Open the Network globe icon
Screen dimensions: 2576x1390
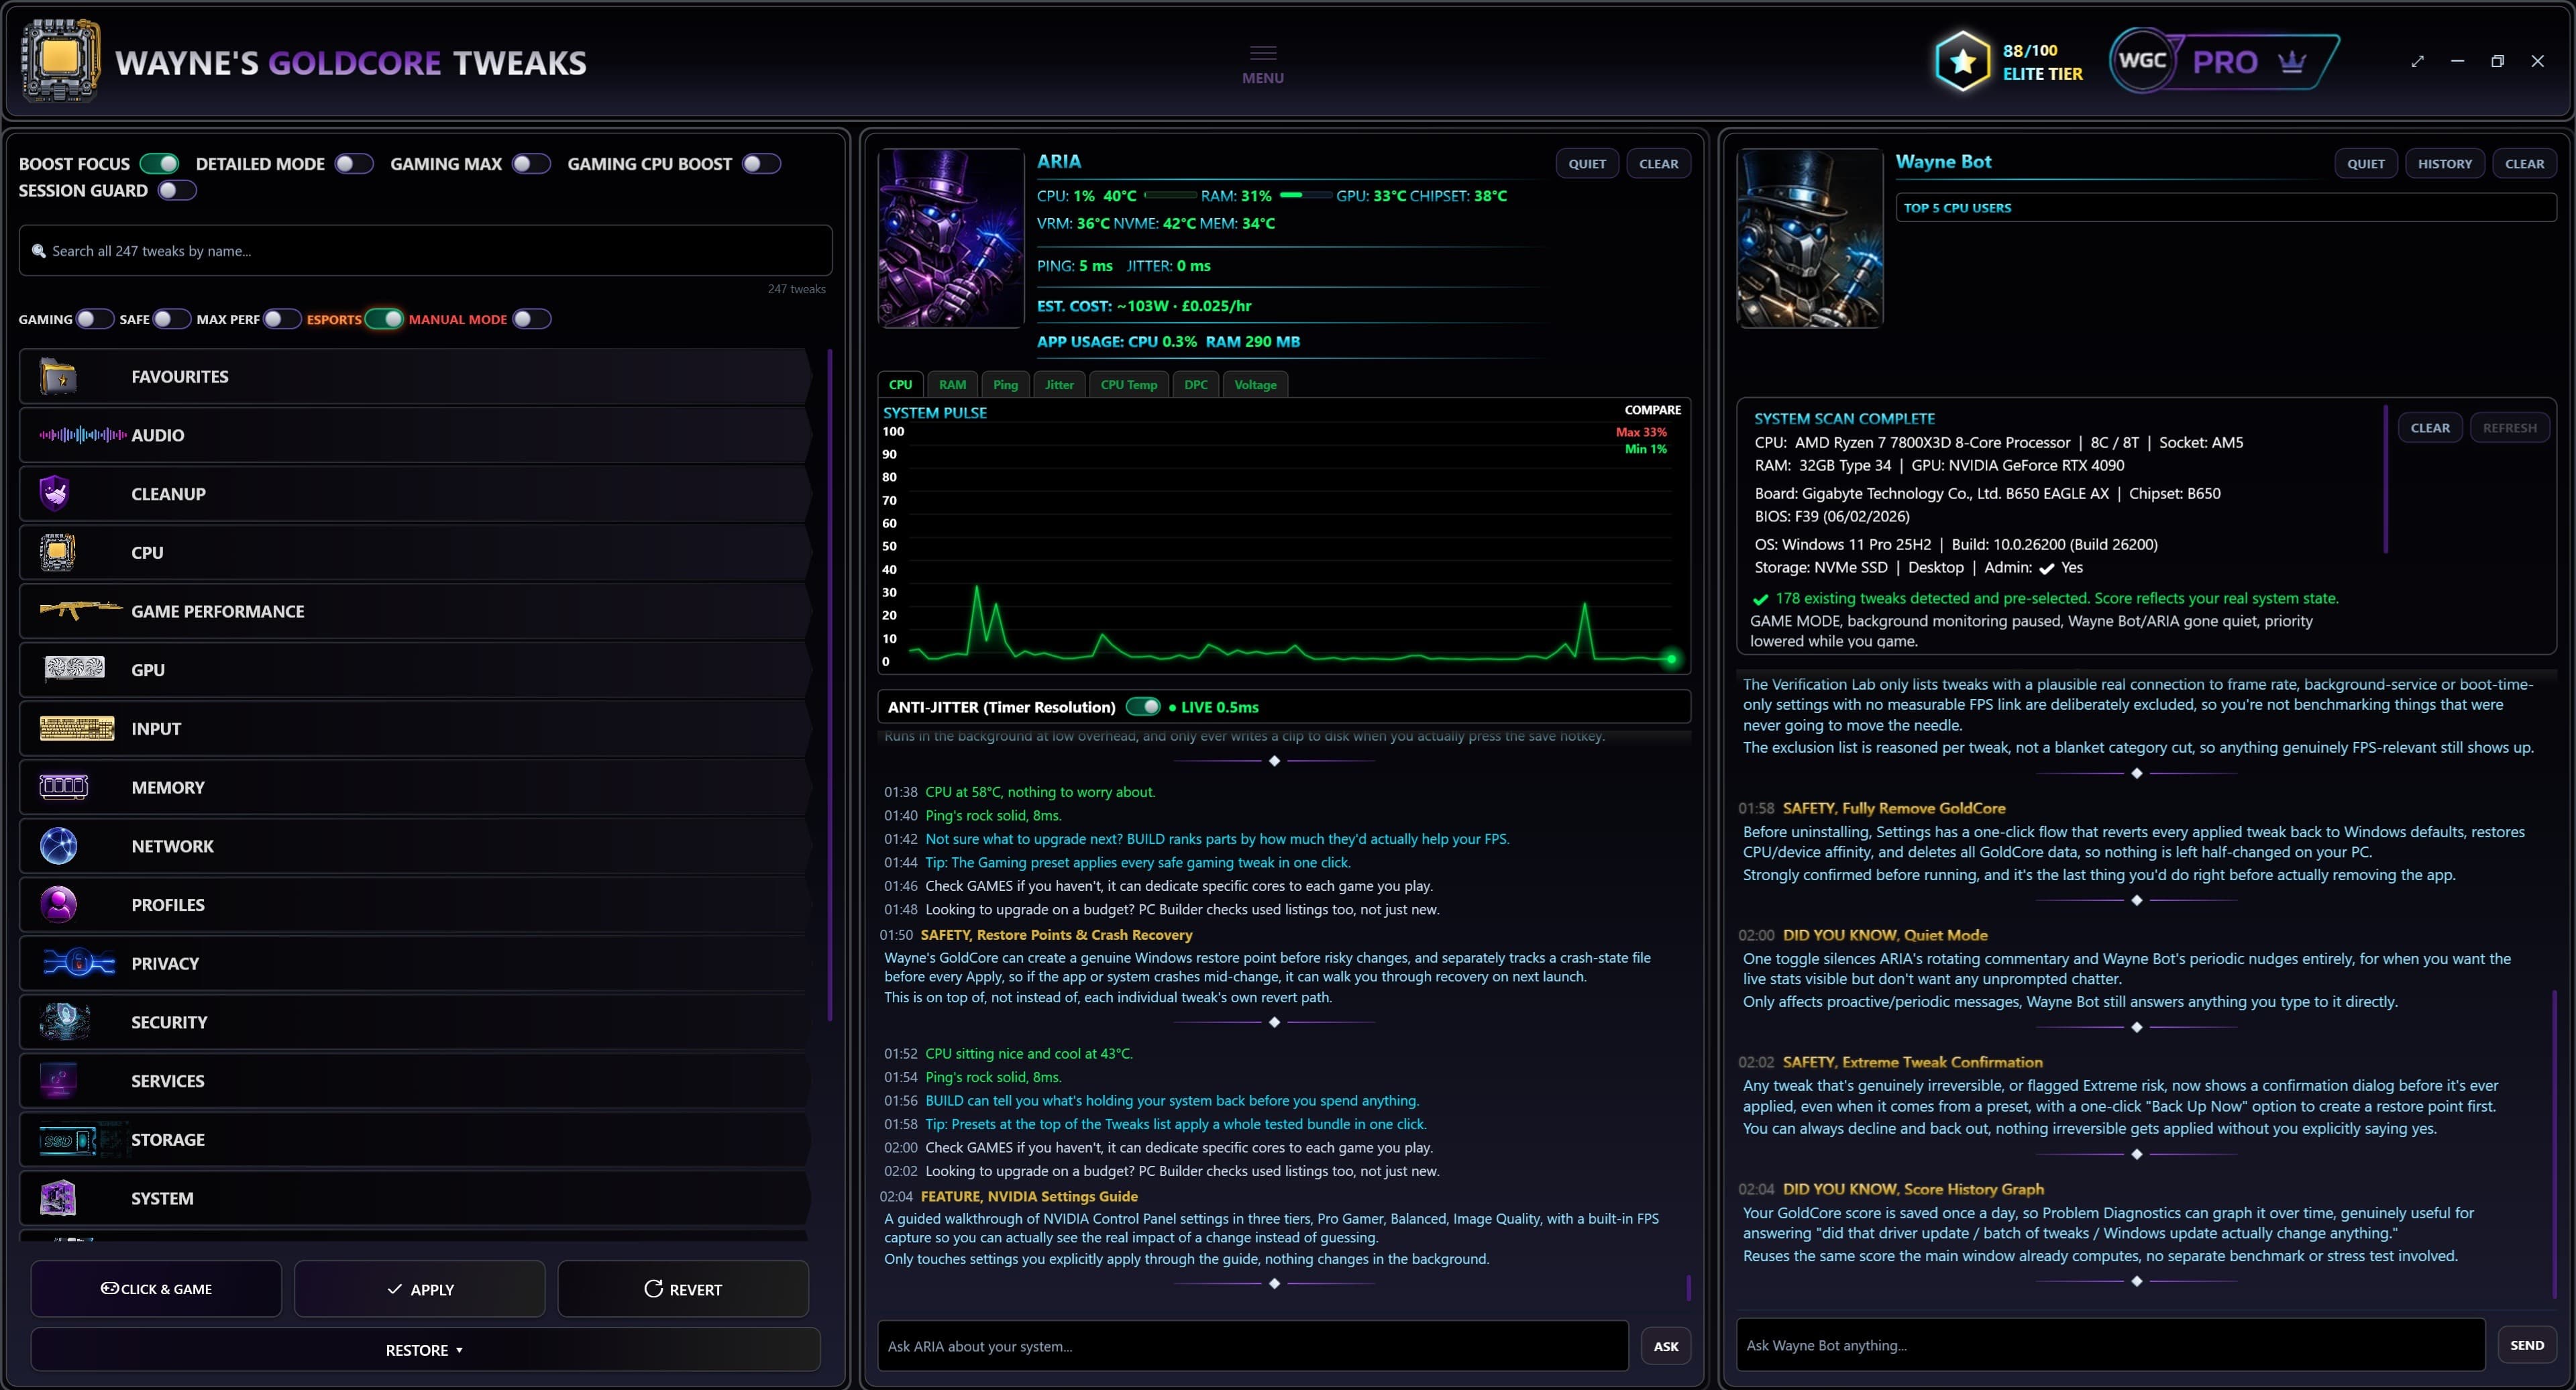tap(59, 846)
